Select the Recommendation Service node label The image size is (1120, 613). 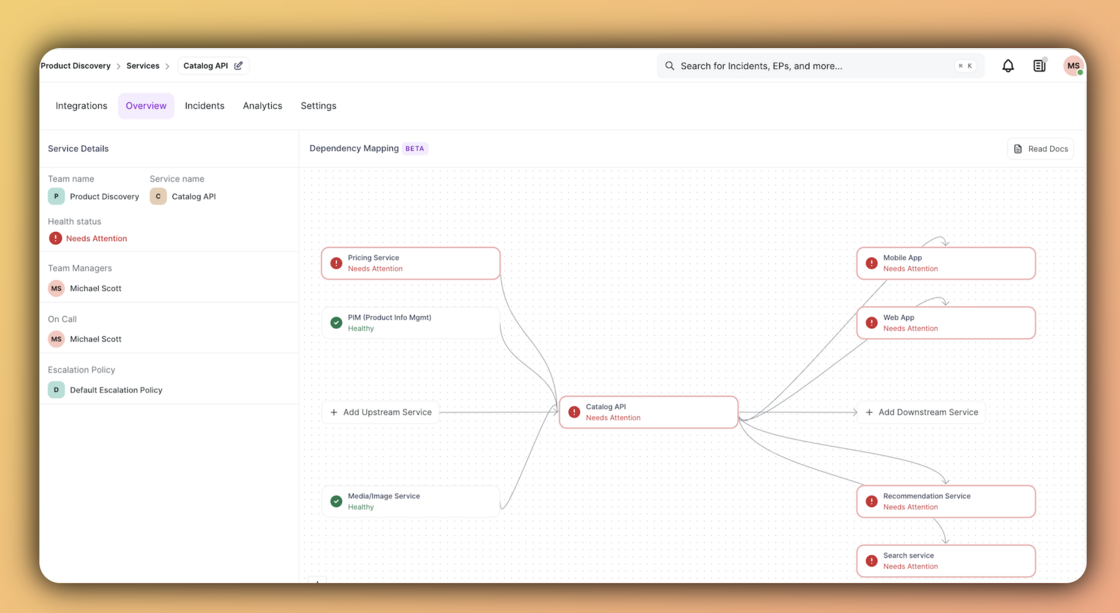point(926,497)
